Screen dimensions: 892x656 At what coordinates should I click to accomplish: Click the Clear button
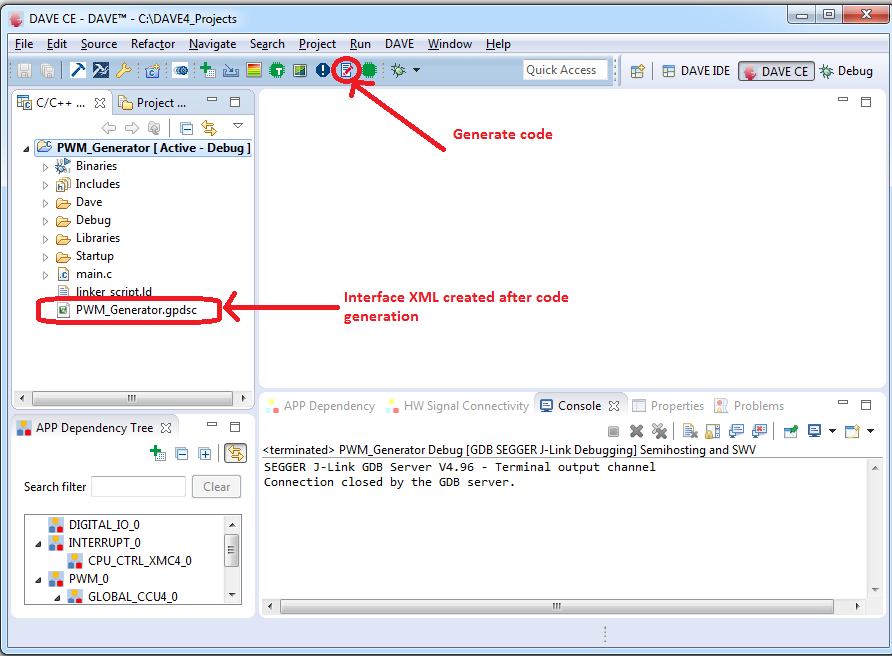click(217, 487)
